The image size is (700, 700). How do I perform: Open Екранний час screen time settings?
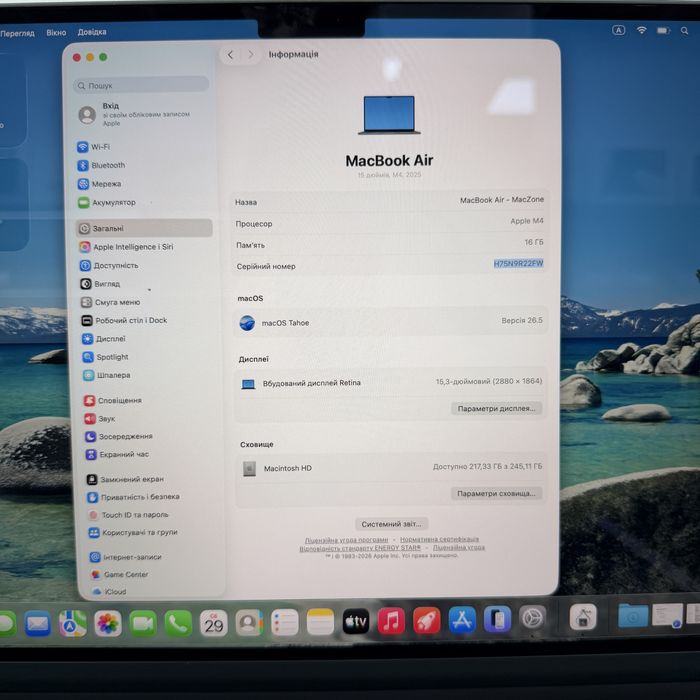(x=117, y=454)
